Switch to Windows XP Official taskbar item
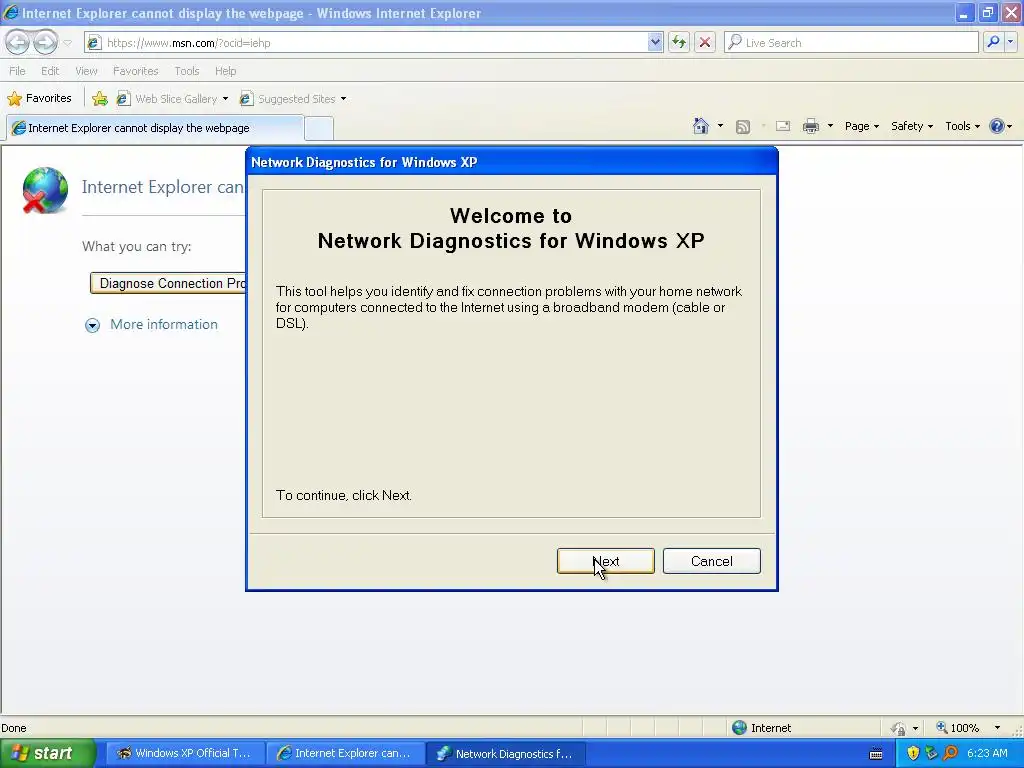The height and width of the screenshot is (768, 1024). point(184,753)
